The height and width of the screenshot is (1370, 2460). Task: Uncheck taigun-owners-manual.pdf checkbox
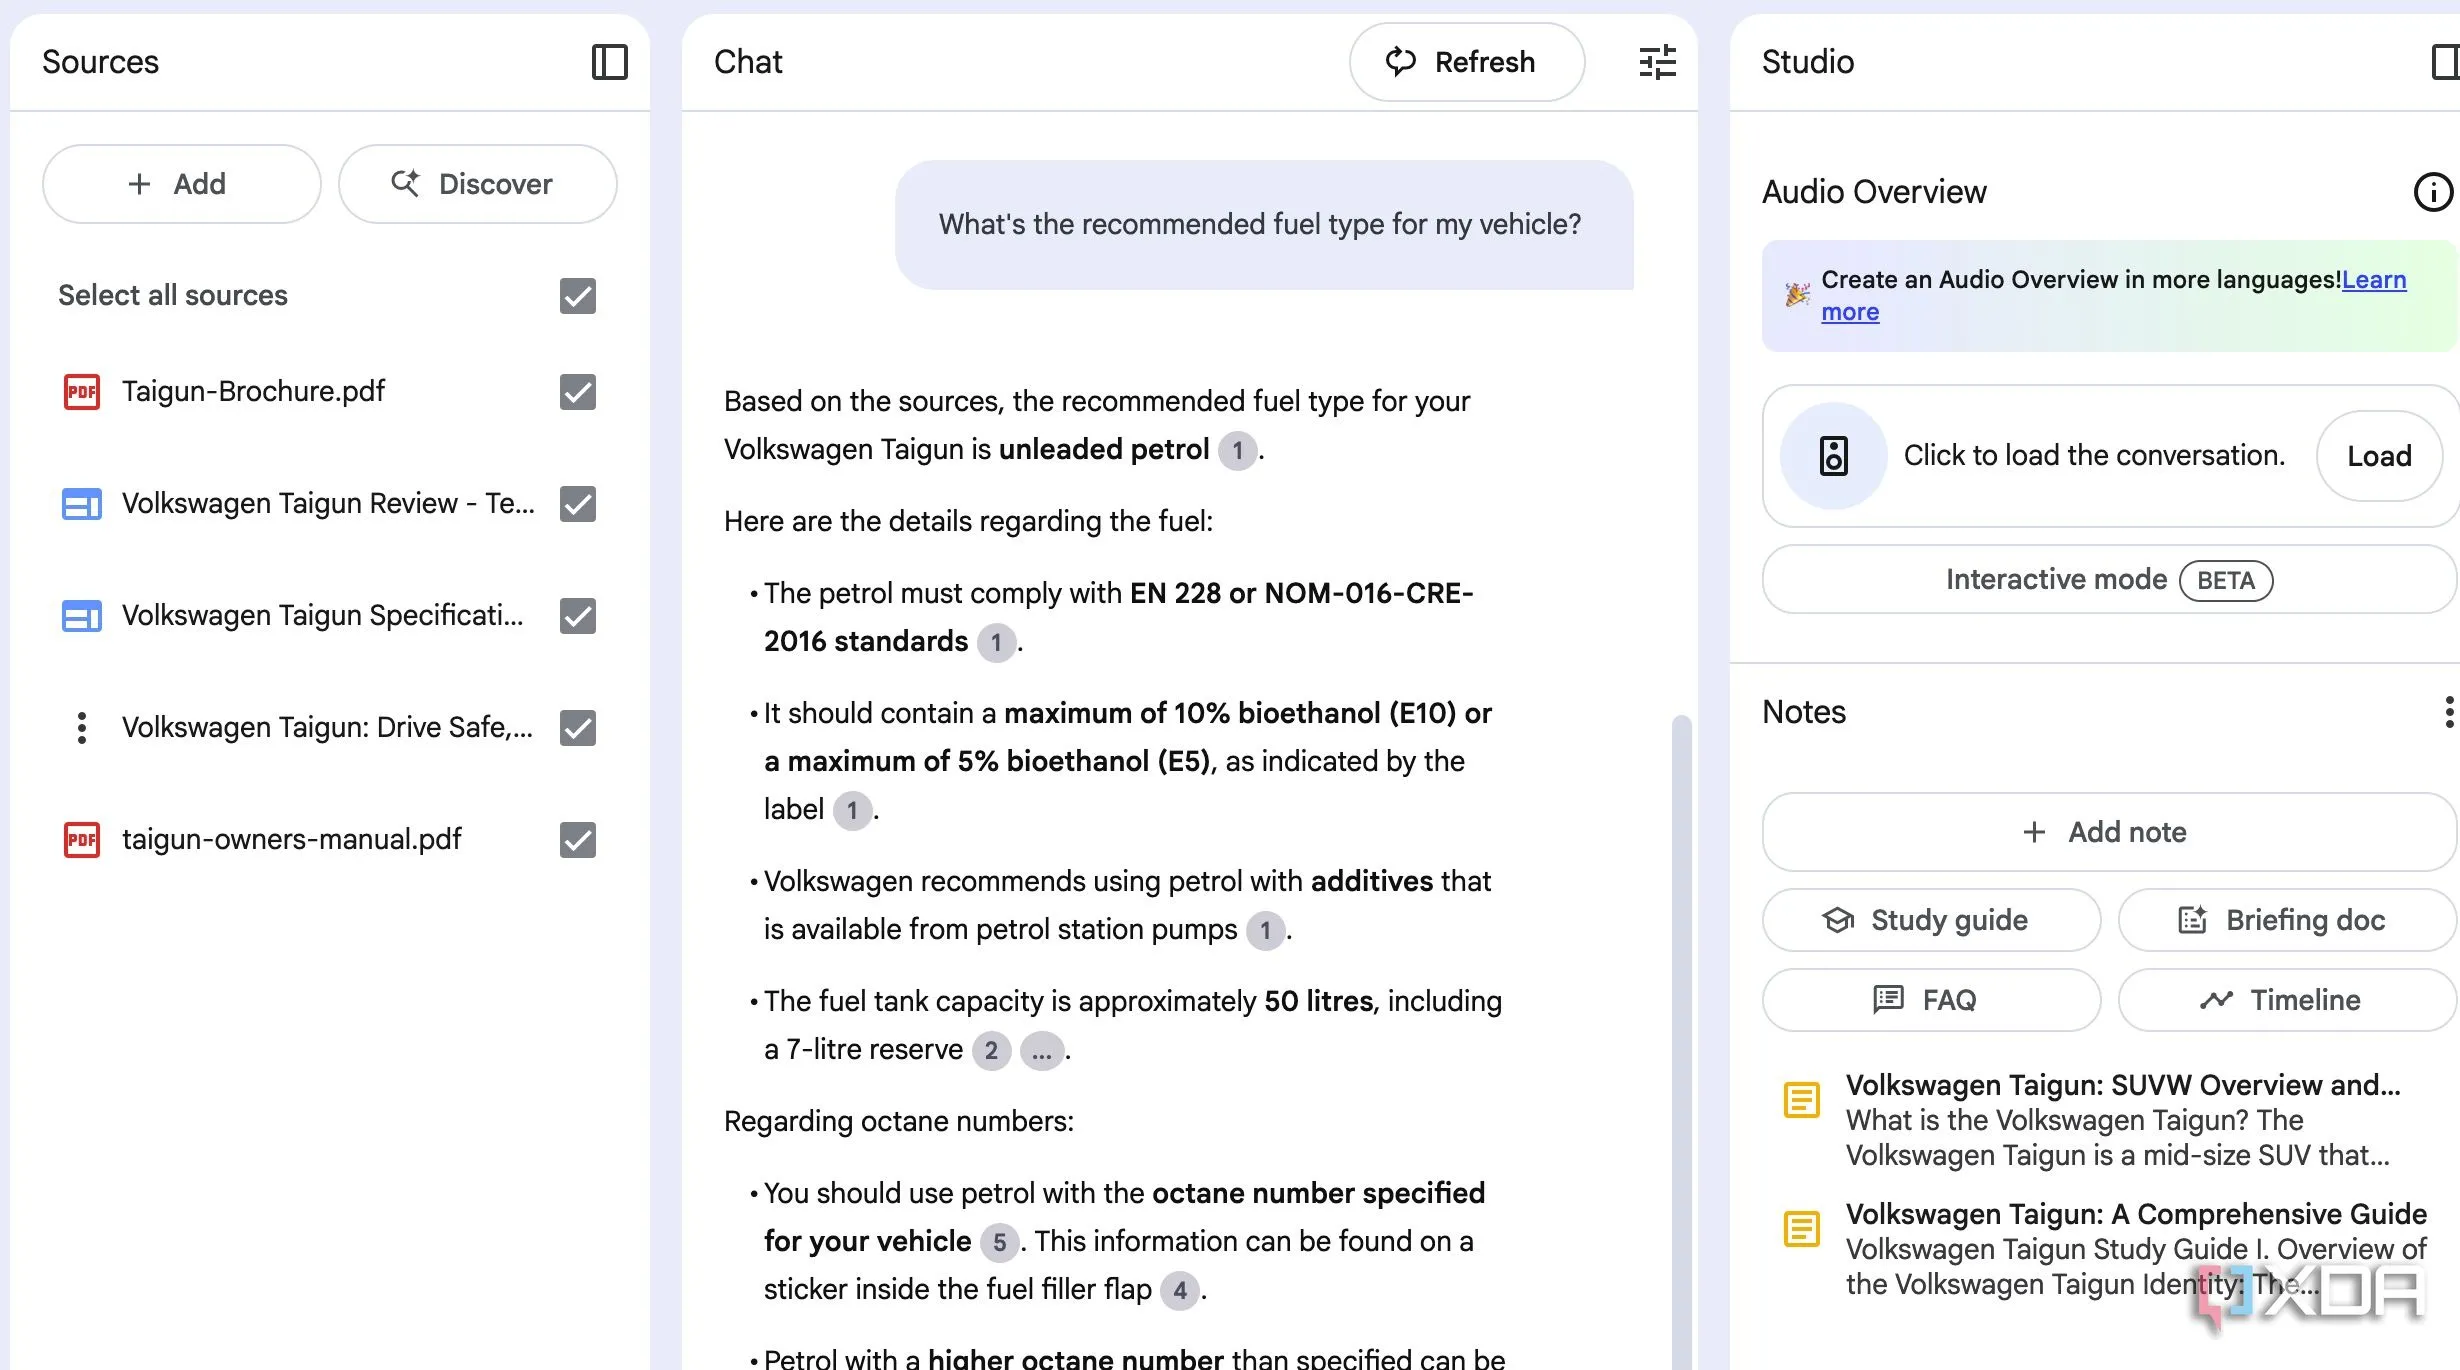pos(578,840)
